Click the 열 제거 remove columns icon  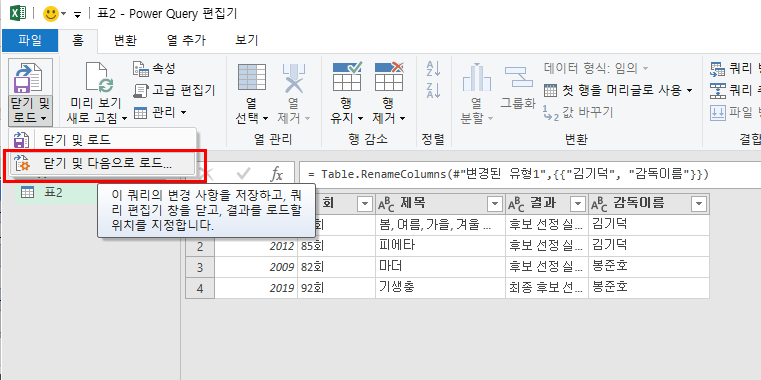[294, 78]
